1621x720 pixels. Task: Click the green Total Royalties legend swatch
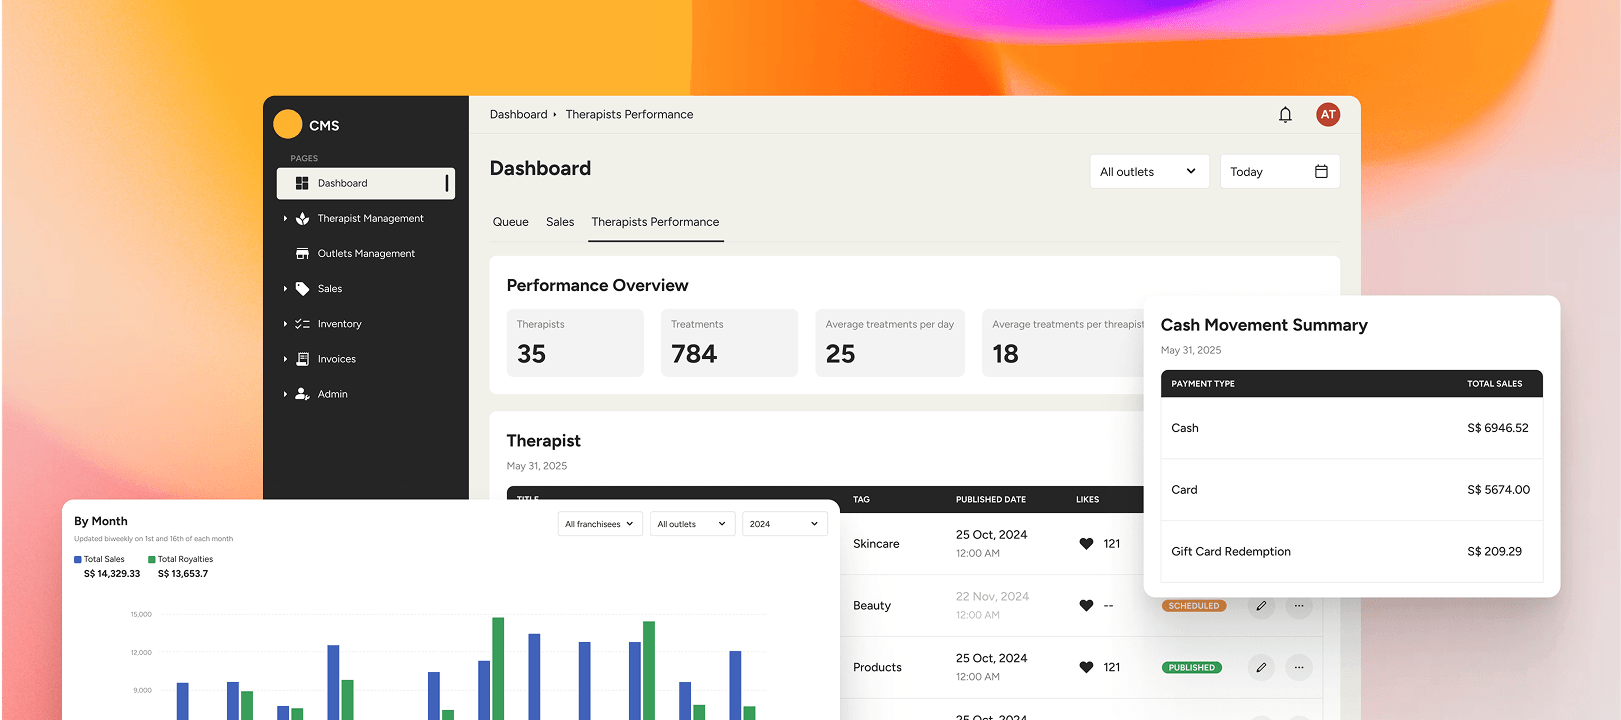(x=152, y=560)
